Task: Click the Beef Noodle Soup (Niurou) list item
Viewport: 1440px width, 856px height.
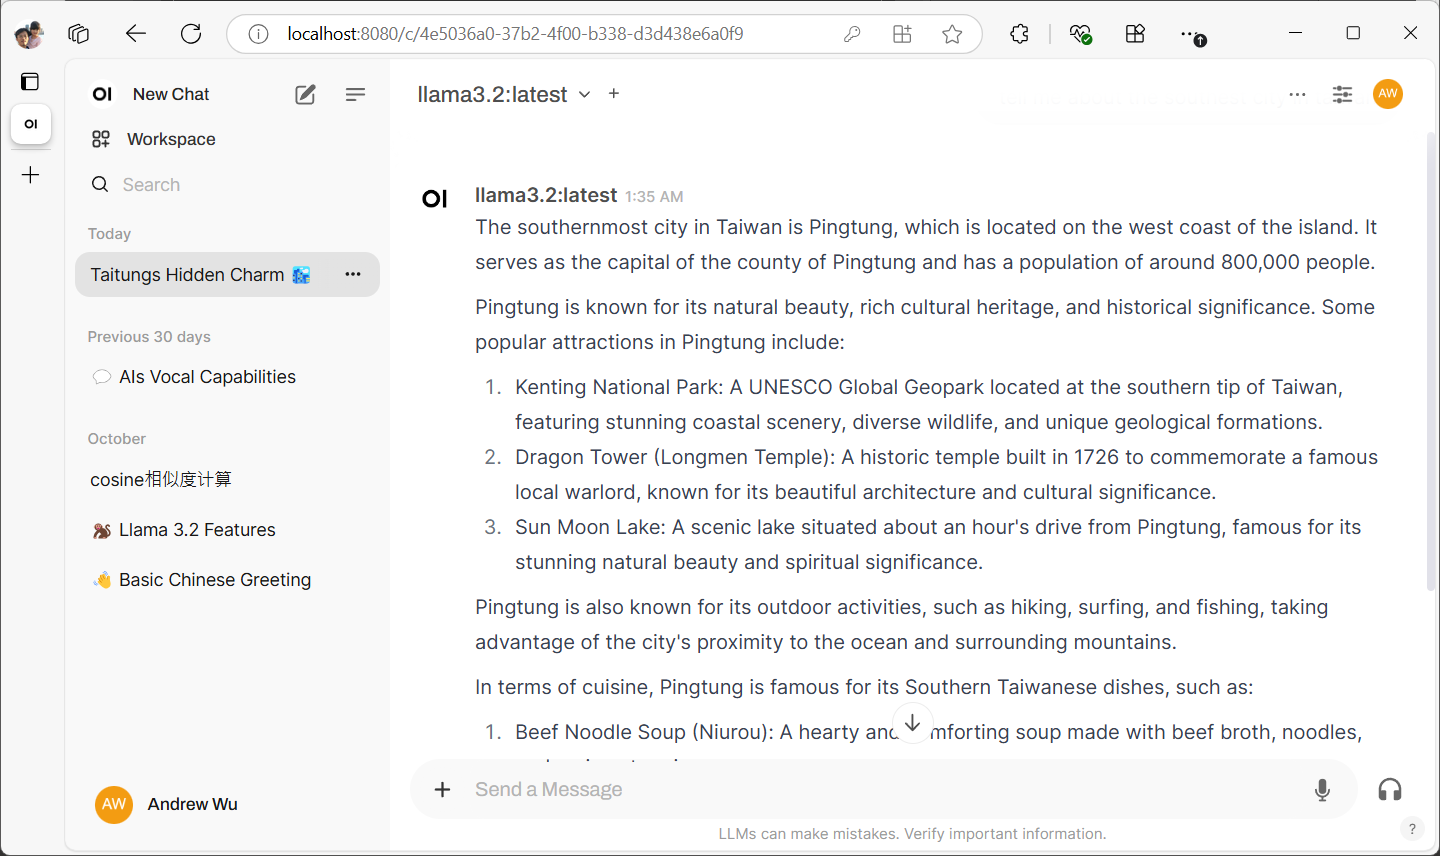Action: (938, 733)
